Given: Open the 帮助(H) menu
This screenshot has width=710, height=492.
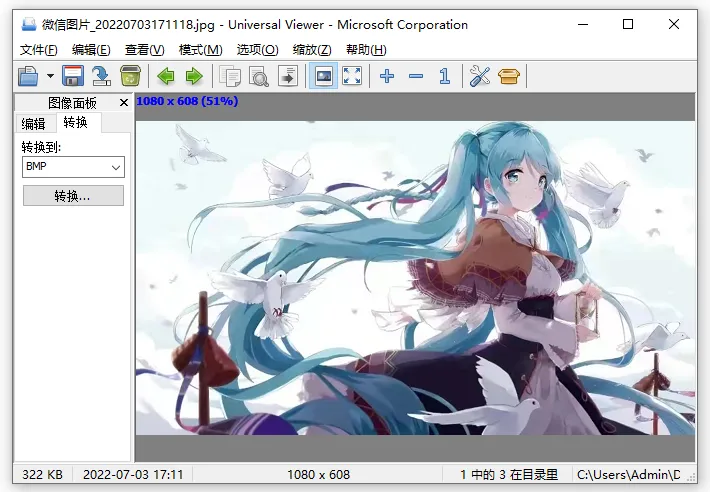Looking at the screenshot, I should point(366,49).
